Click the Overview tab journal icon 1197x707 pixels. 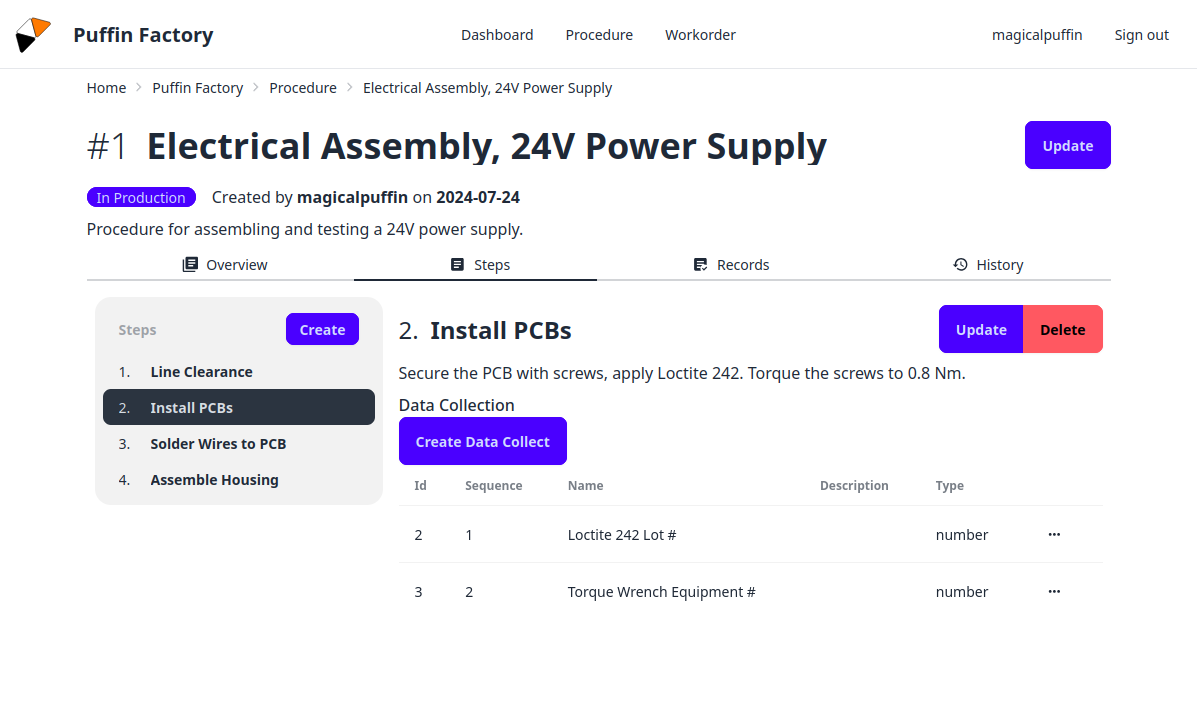point(189,264)
